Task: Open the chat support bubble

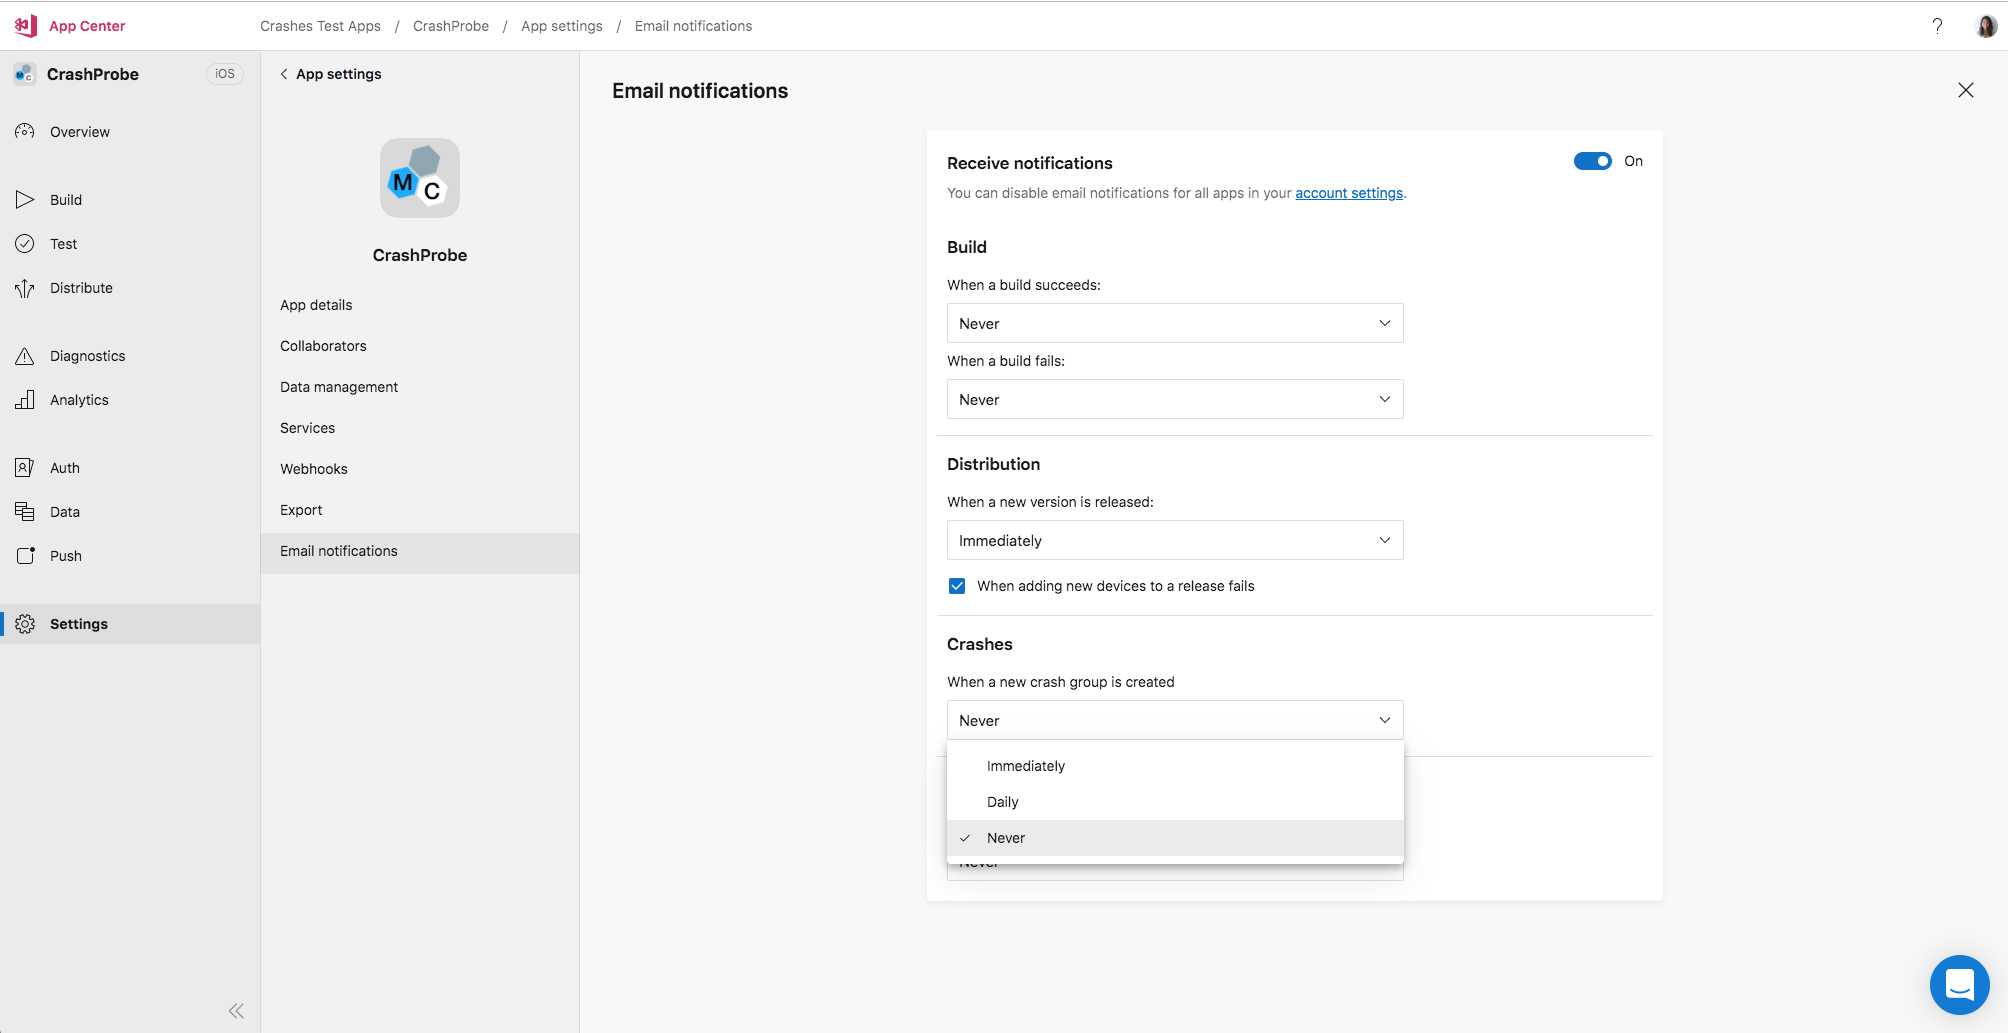Action: point(1959,984)
